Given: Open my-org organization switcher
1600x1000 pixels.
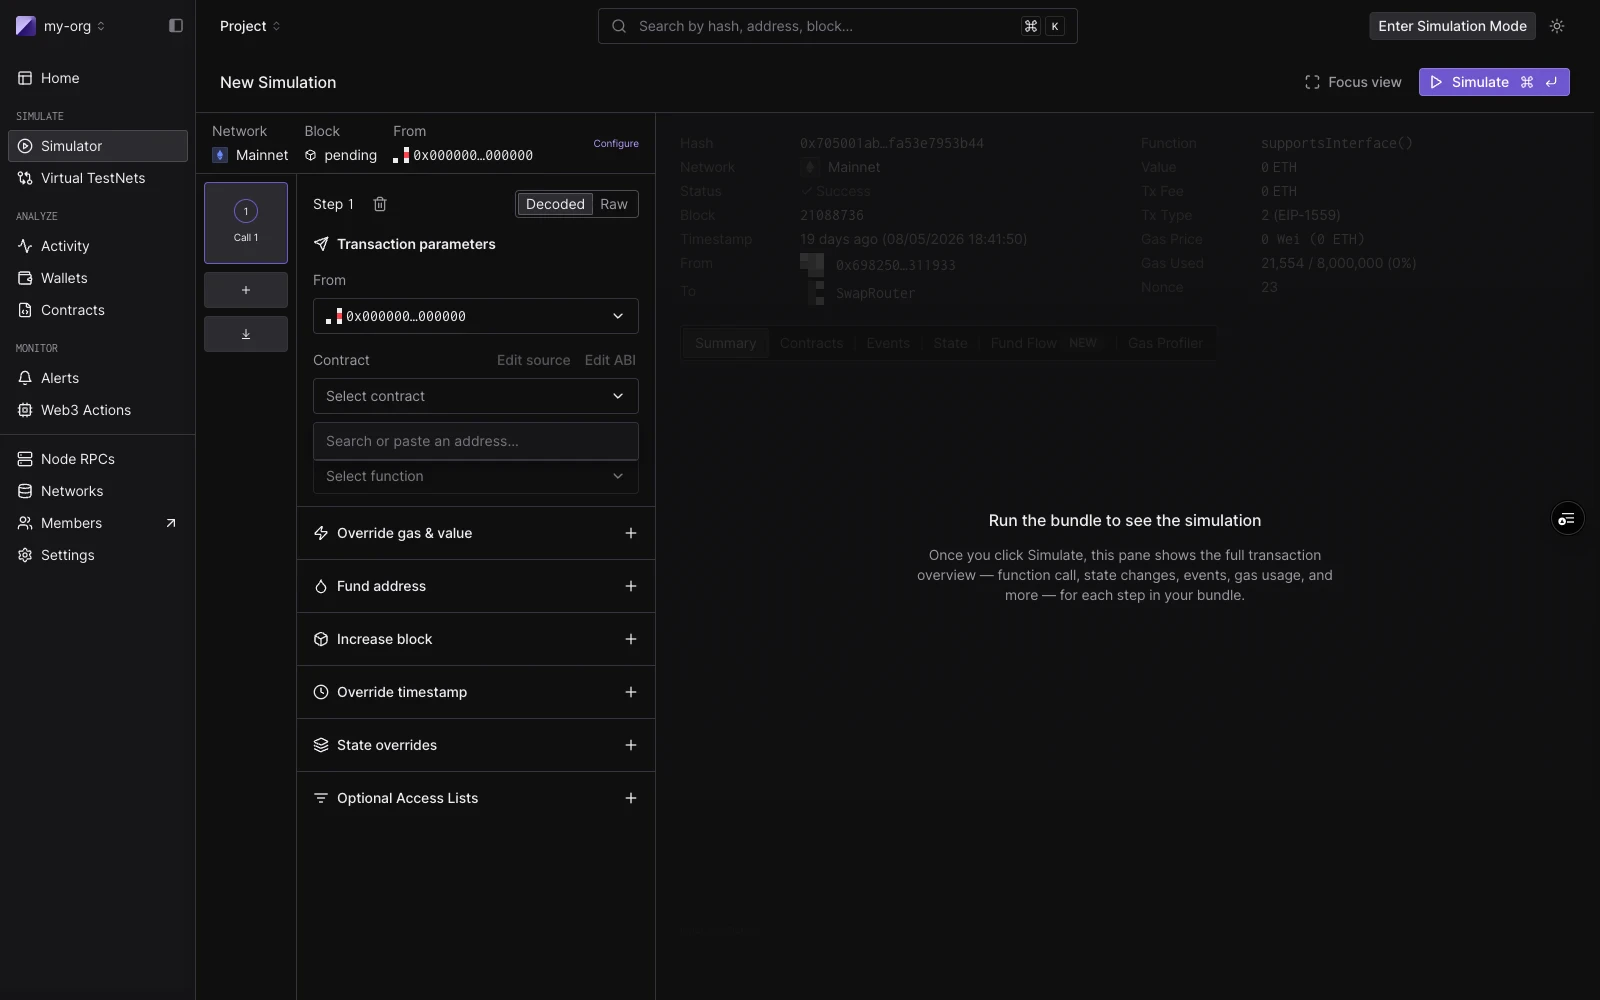Looking at the screenshot, I should coord(62,26).
